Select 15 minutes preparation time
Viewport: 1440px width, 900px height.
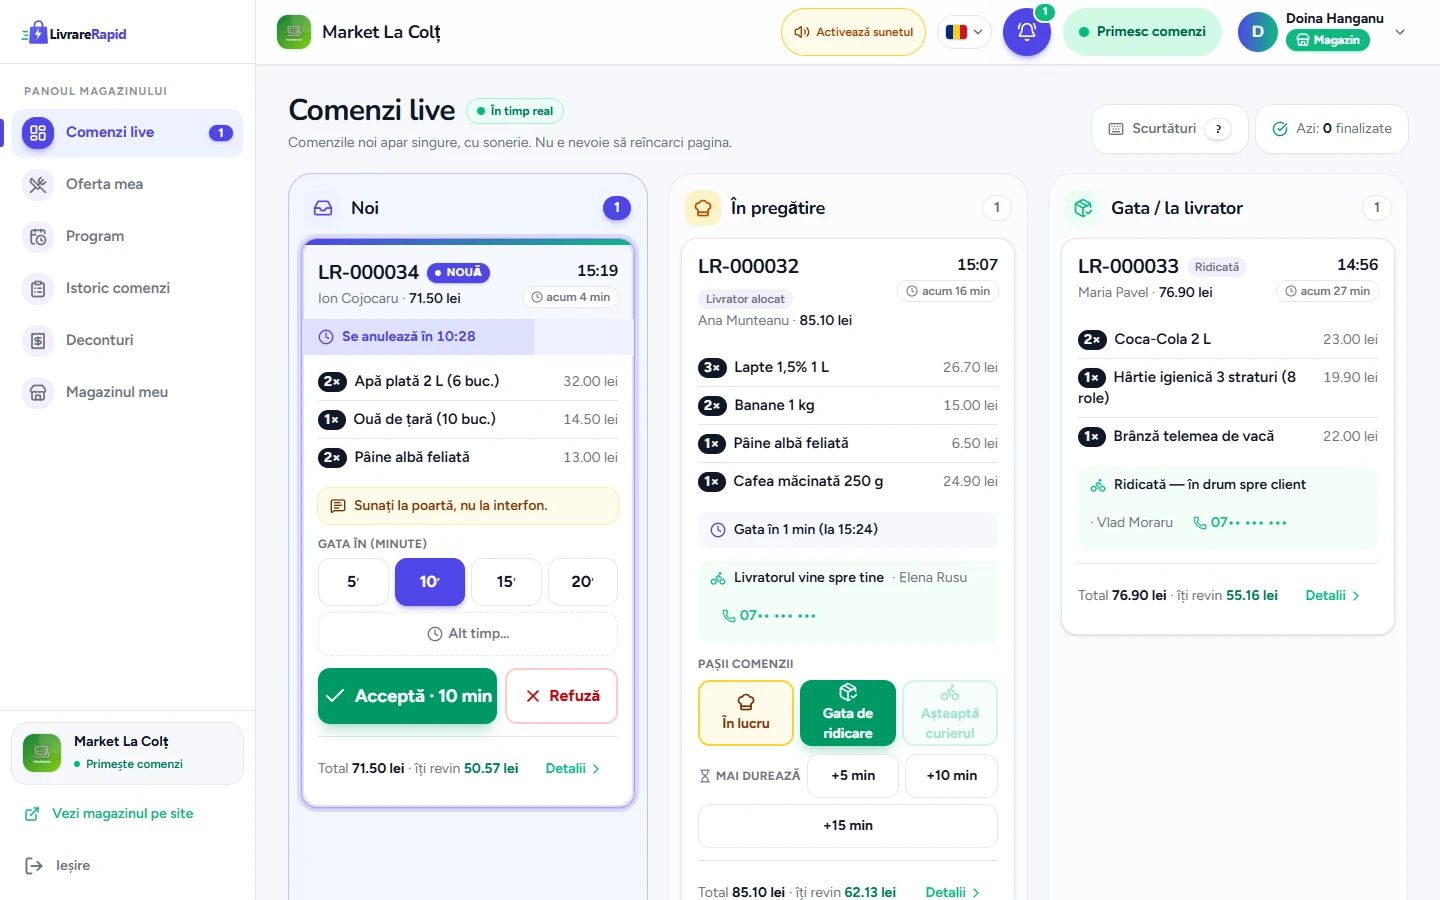pyautogui.click(x=506, y=582)
